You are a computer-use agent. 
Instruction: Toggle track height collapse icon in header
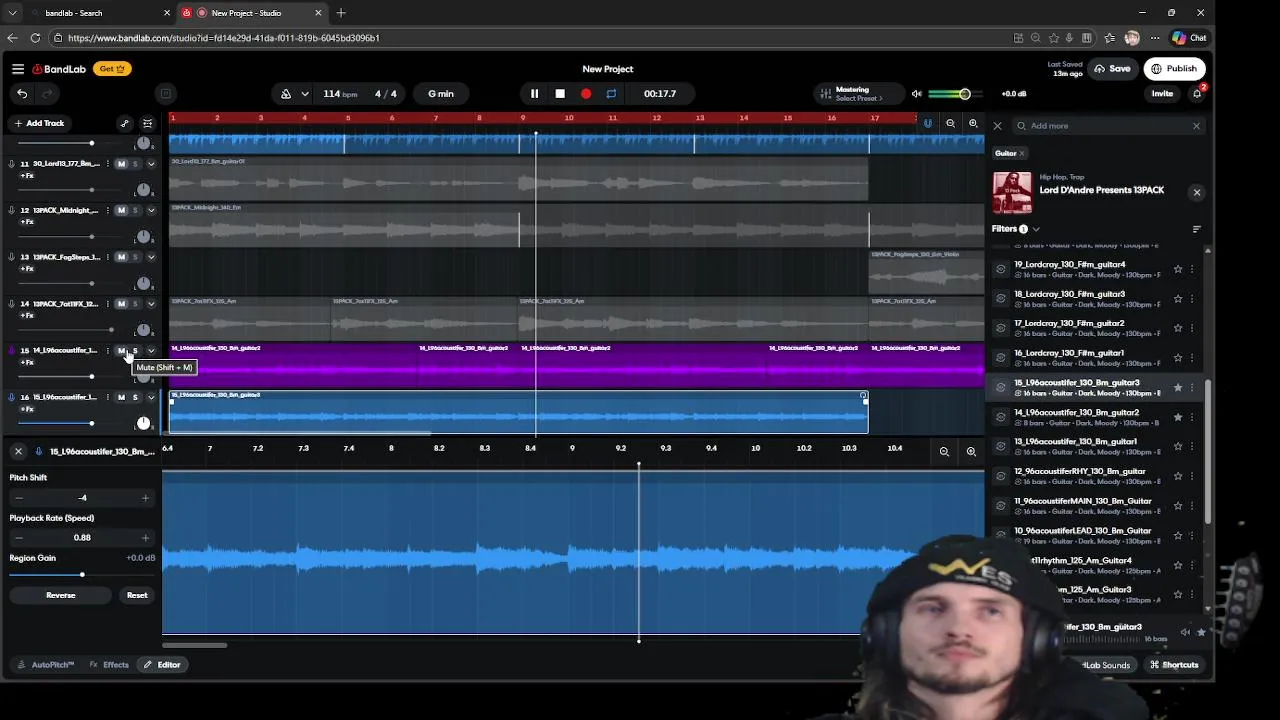(x=147, y=123)
